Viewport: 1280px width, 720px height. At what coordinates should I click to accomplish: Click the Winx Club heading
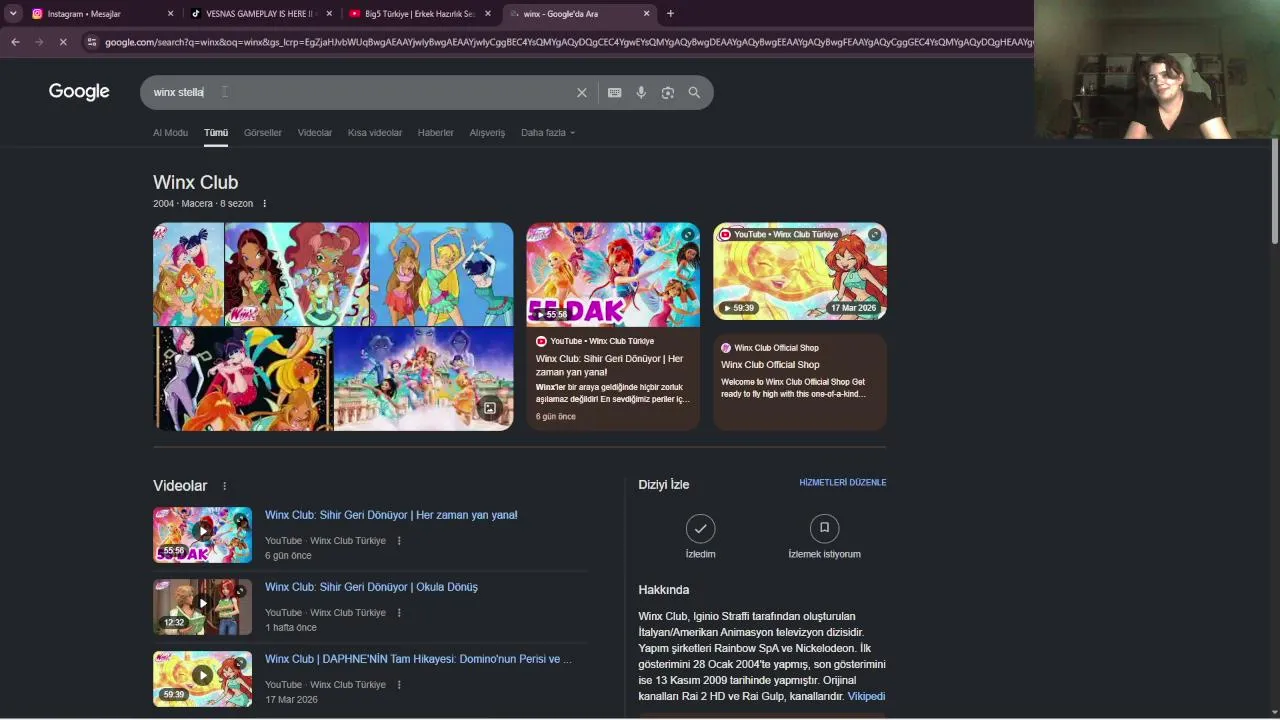(196, 183)
